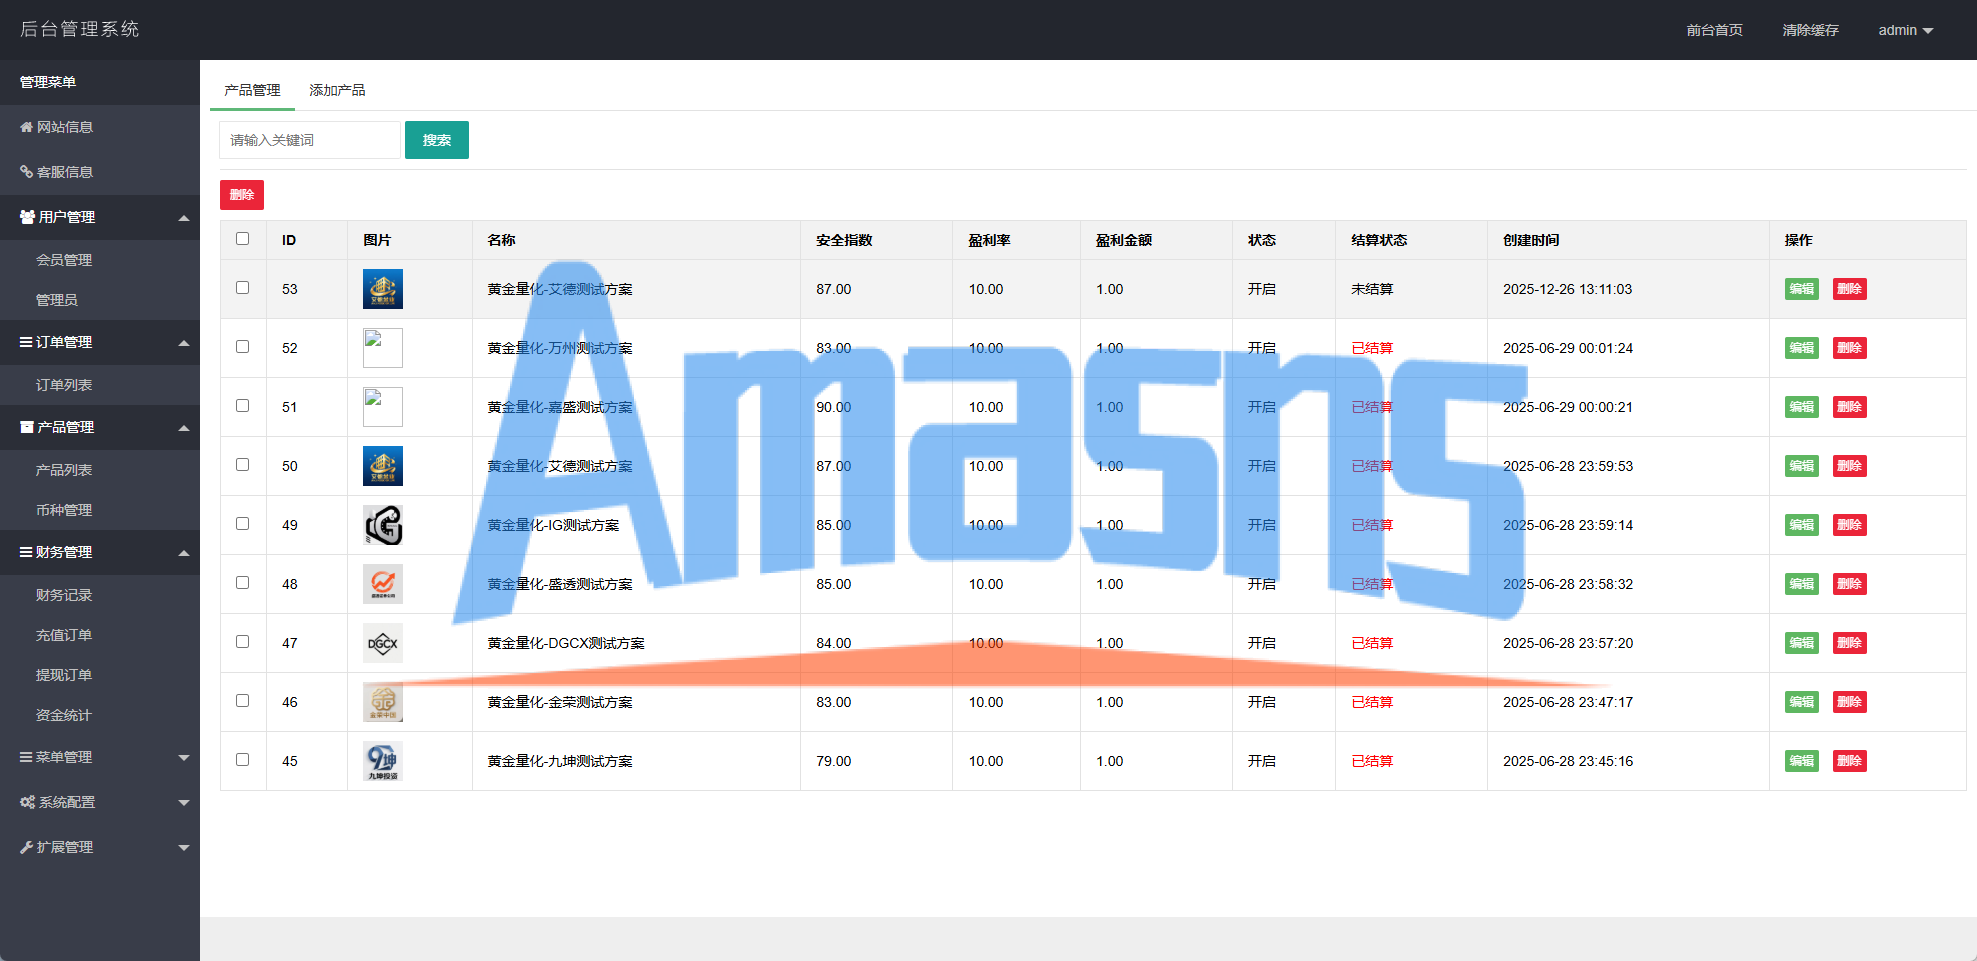
Task: Check the checkbox for product ID 53
Action: 242,287
